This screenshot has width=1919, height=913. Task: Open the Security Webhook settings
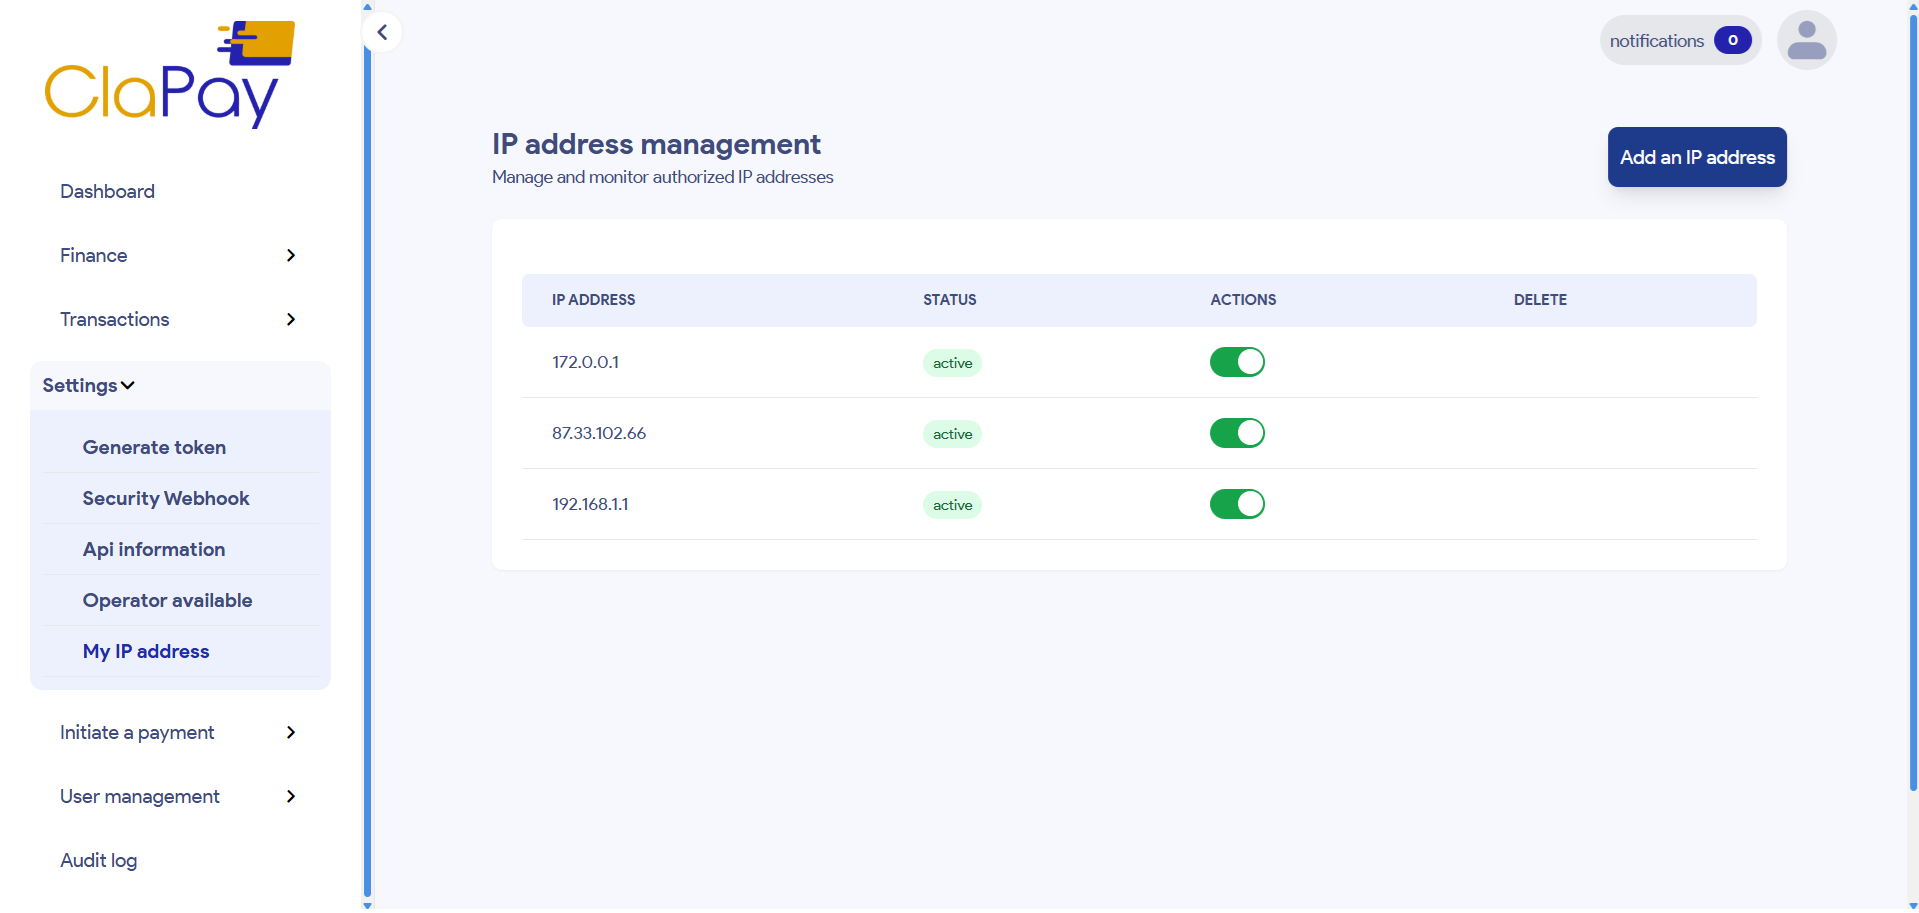[166, 498]
